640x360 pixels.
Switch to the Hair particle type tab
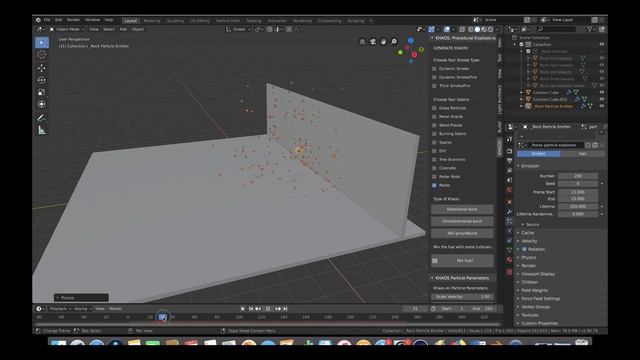click(x=582, y=154)
